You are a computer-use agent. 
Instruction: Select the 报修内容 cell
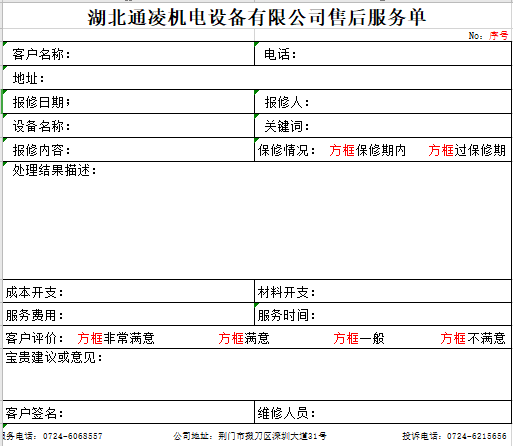tap(128, 150)
